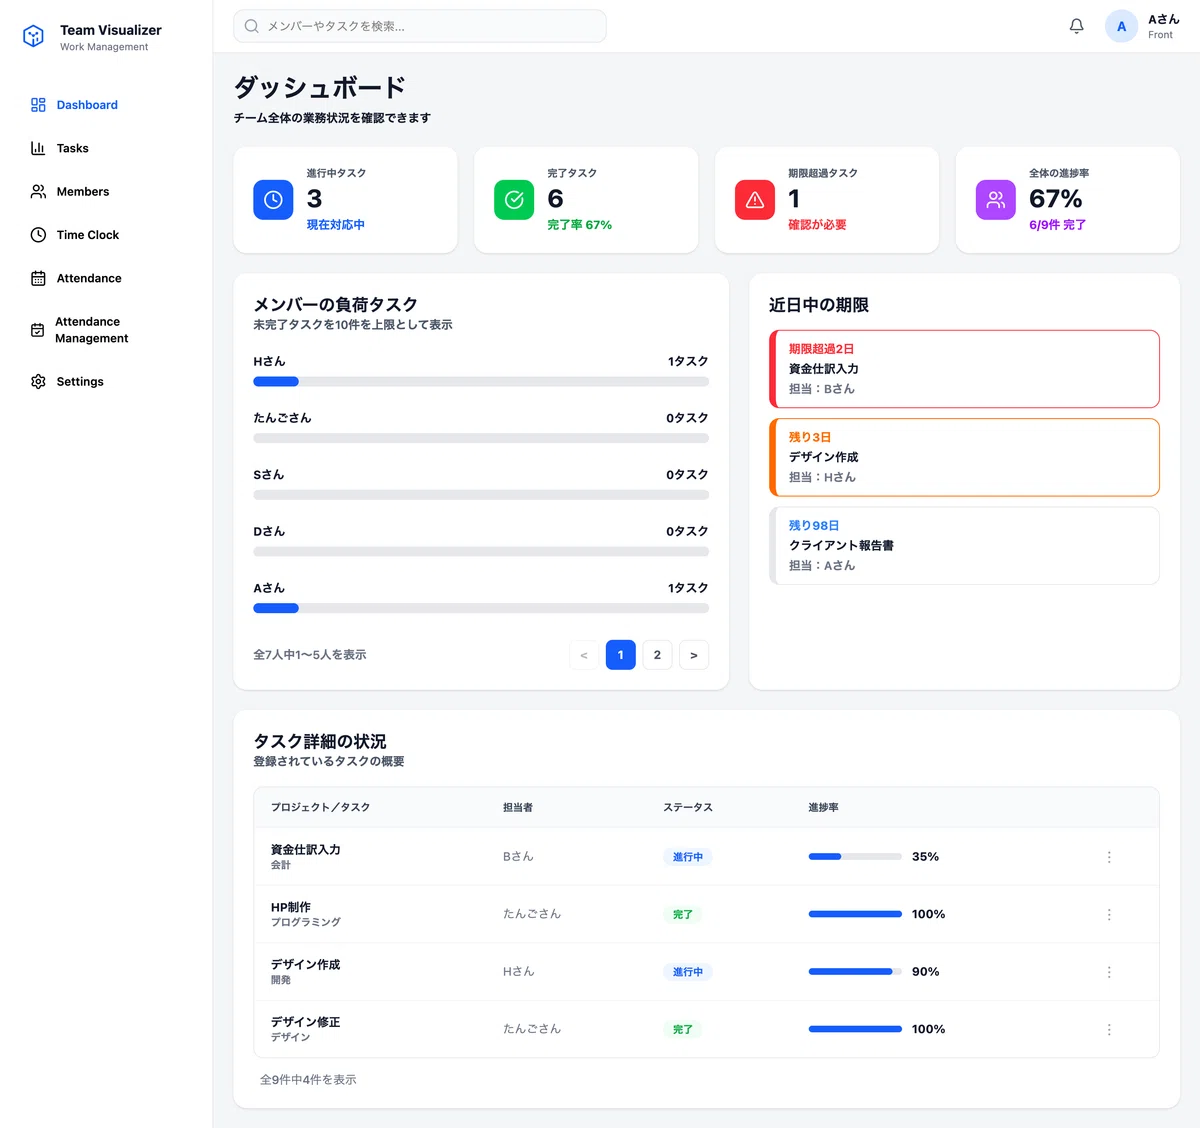Click the blue clock icon for 進行中タスク
Image resolution: width=1200 pixels, height=1128 pixels.
273,200
